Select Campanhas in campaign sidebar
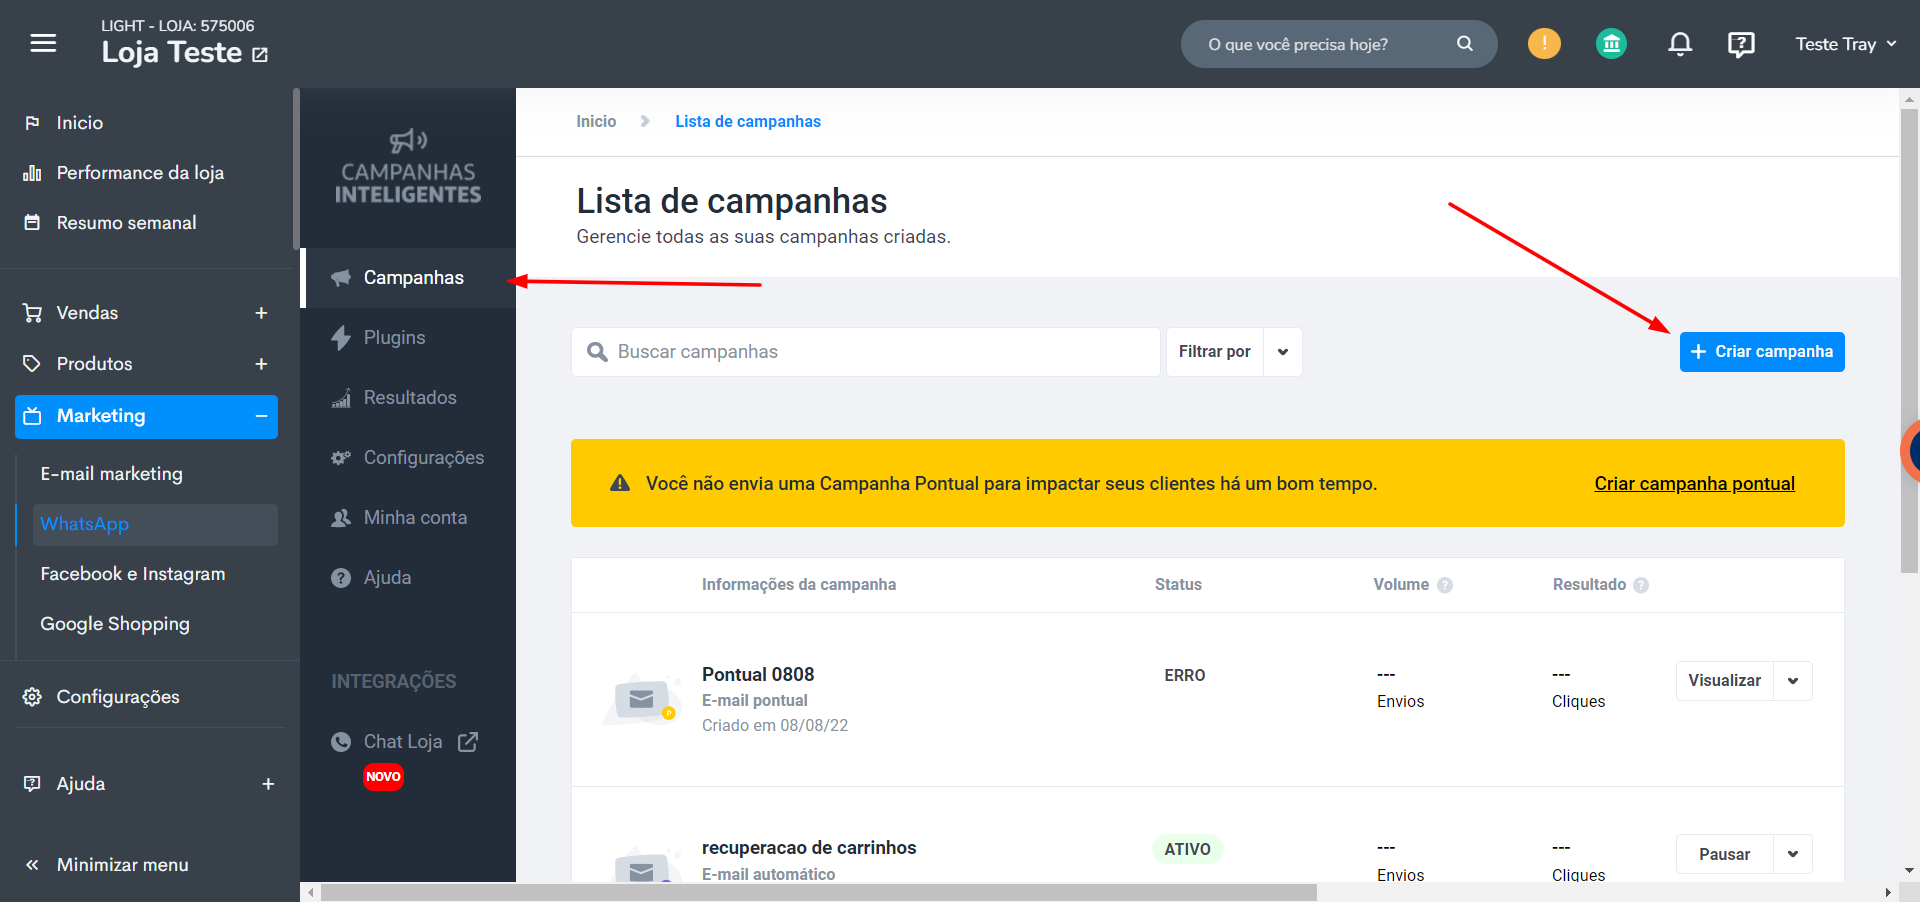The height and width of the screenshot is (902, 1920). click(x=408, y=278)
